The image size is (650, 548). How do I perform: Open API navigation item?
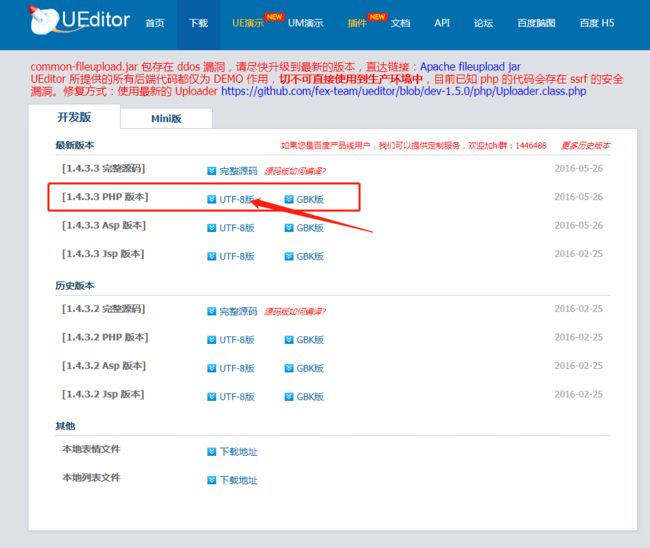[442, 23]
